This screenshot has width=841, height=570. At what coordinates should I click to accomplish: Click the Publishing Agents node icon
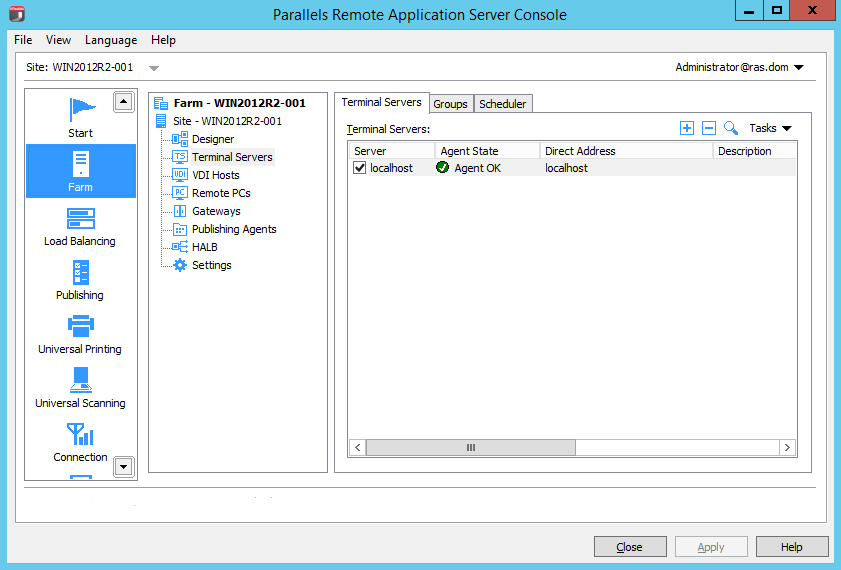tap(180, 229)
